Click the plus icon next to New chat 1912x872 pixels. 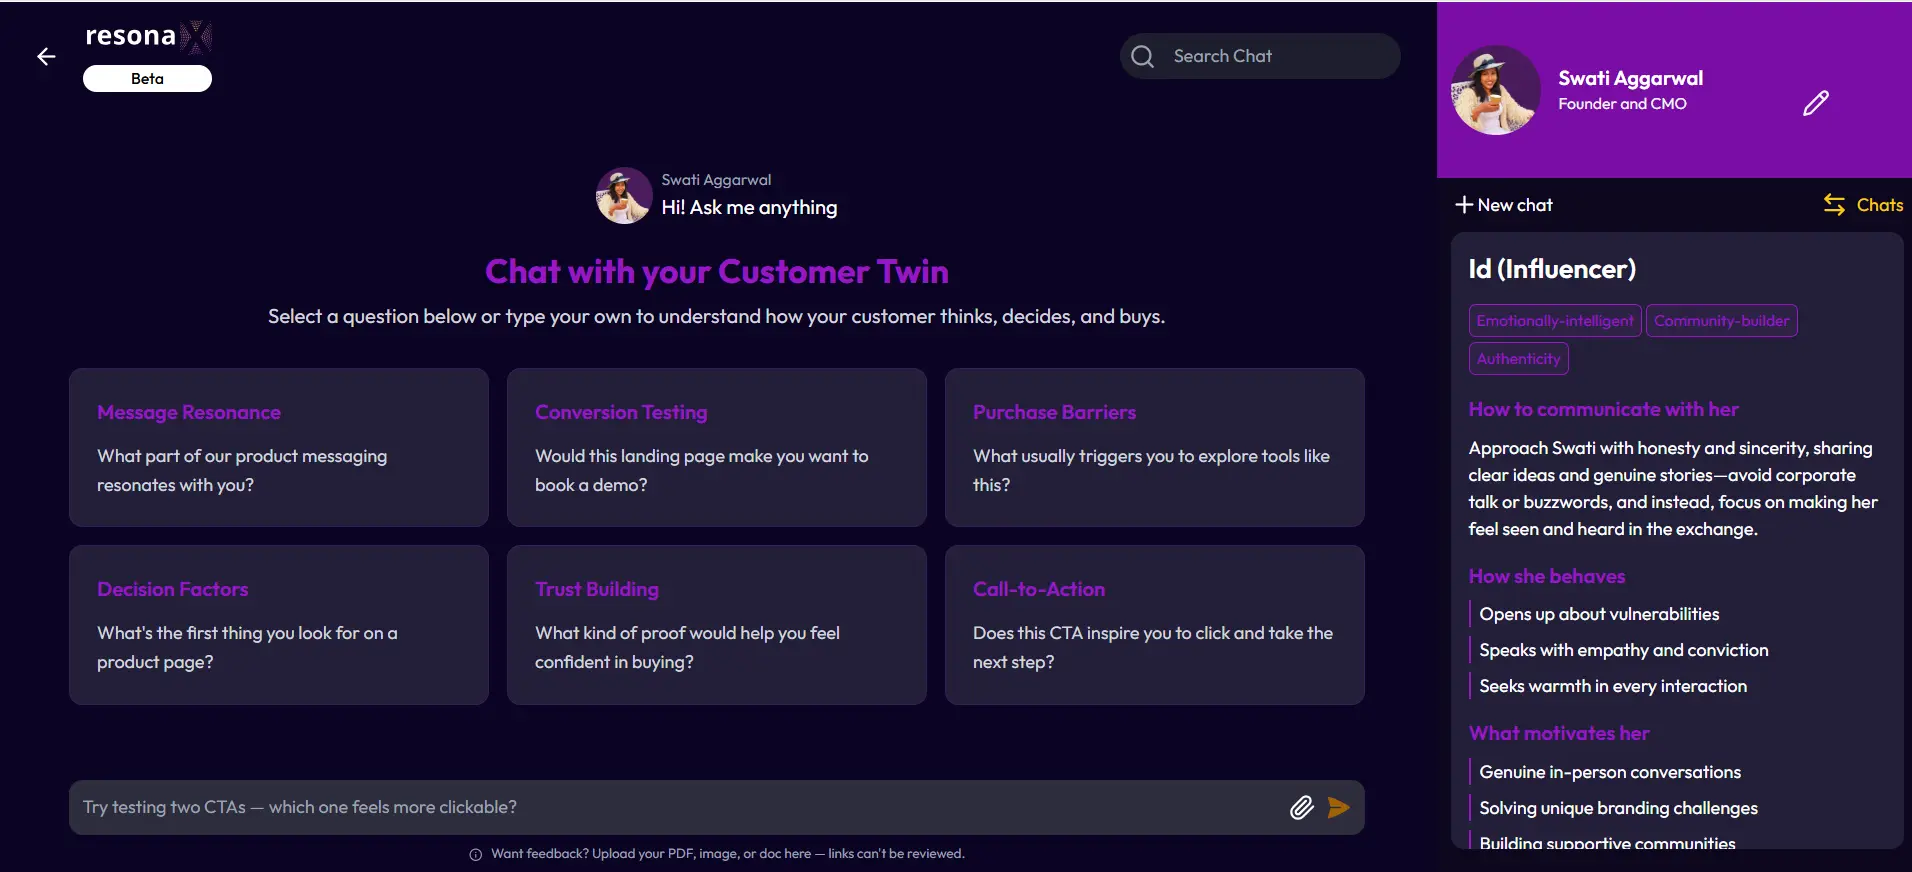1464,205
